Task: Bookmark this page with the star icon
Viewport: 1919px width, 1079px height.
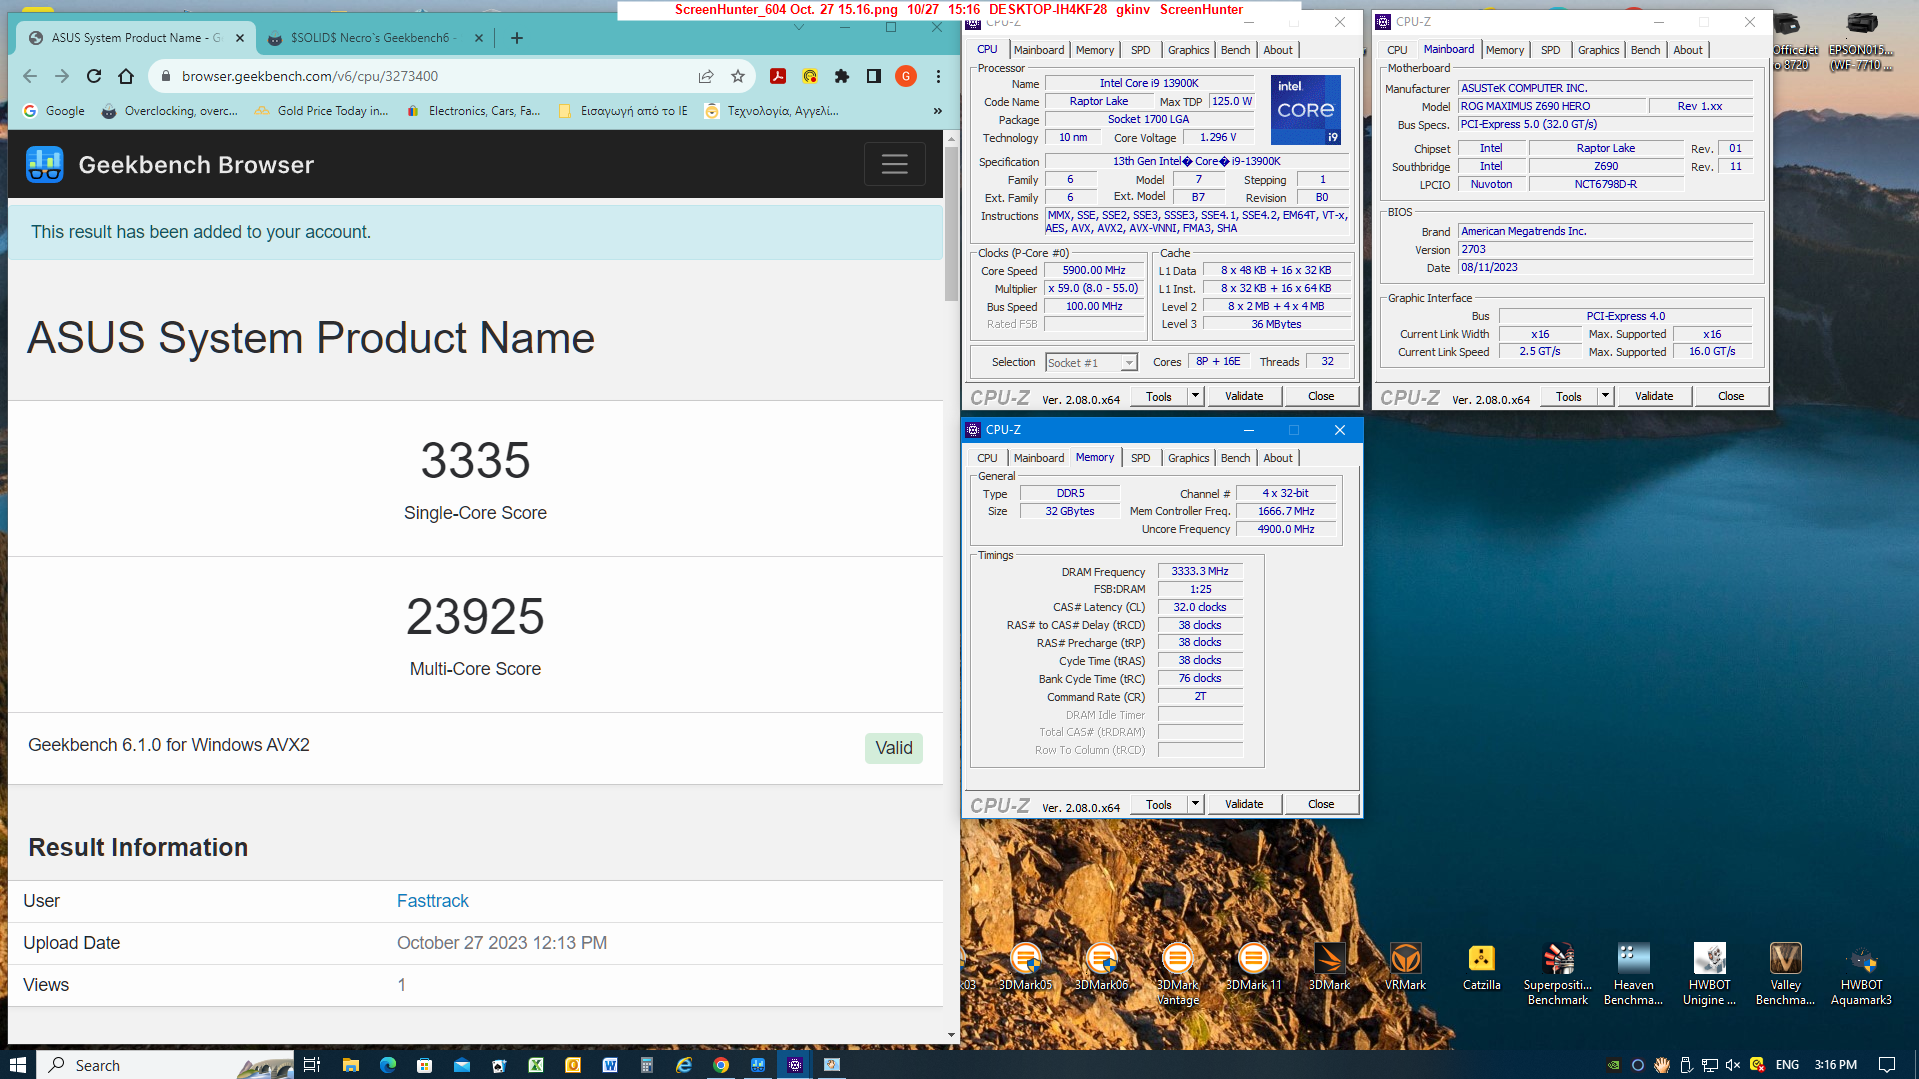Action: pyautogui.click(x=738, y=76)
